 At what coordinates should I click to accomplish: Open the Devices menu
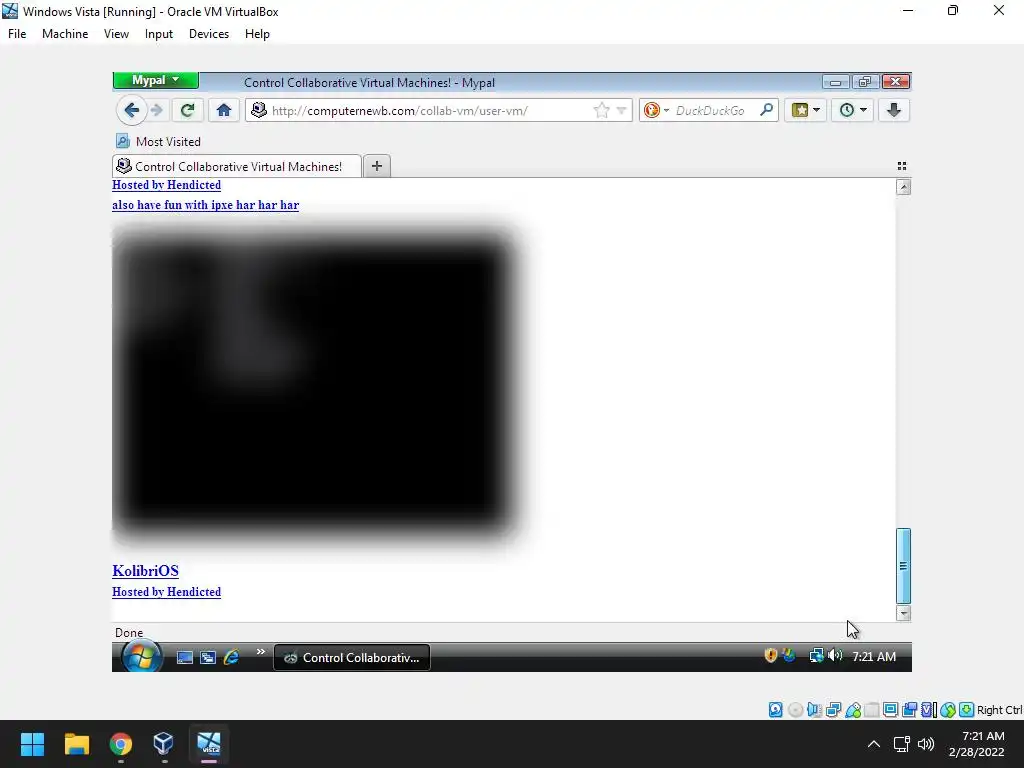[x=209, y=34]
